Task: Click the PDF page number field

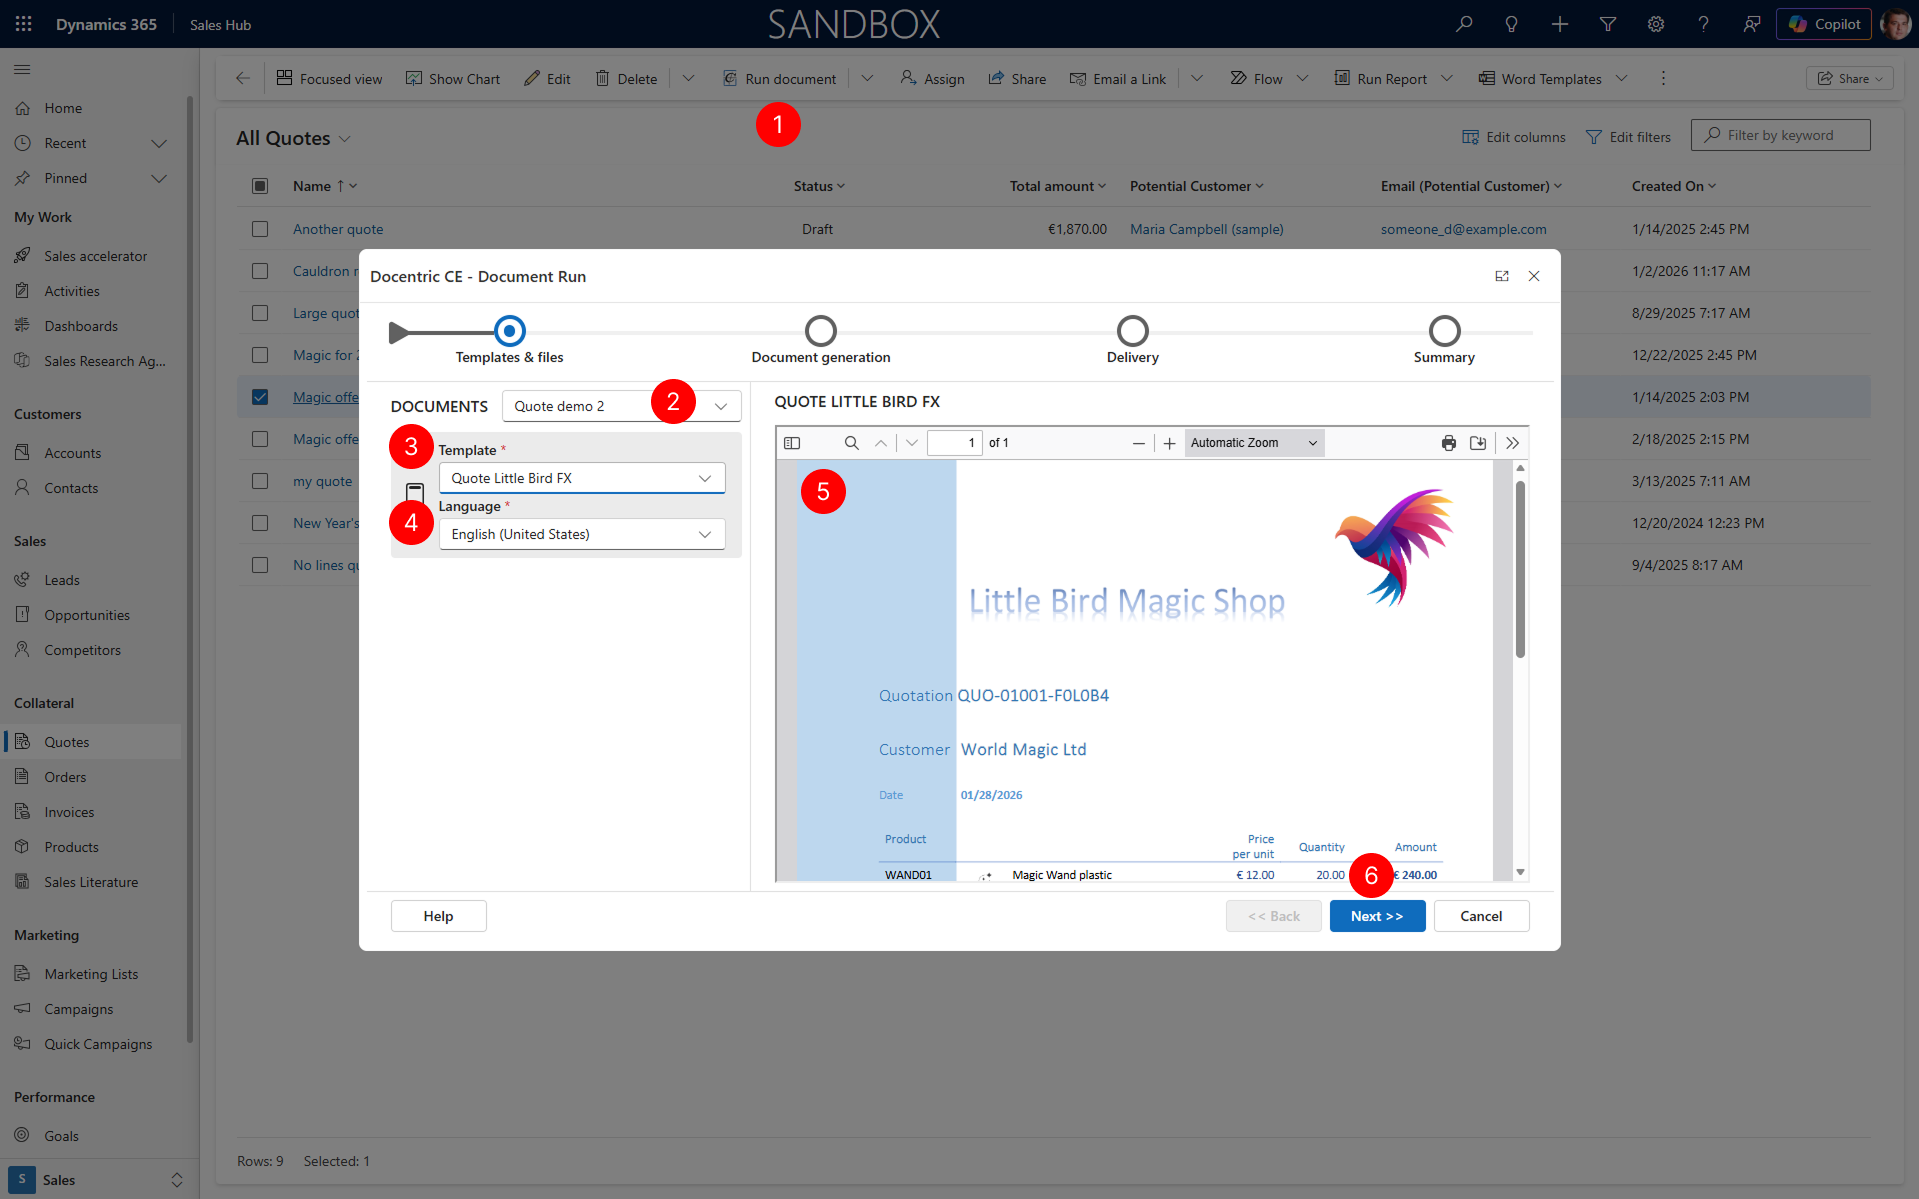Action: 955,443
